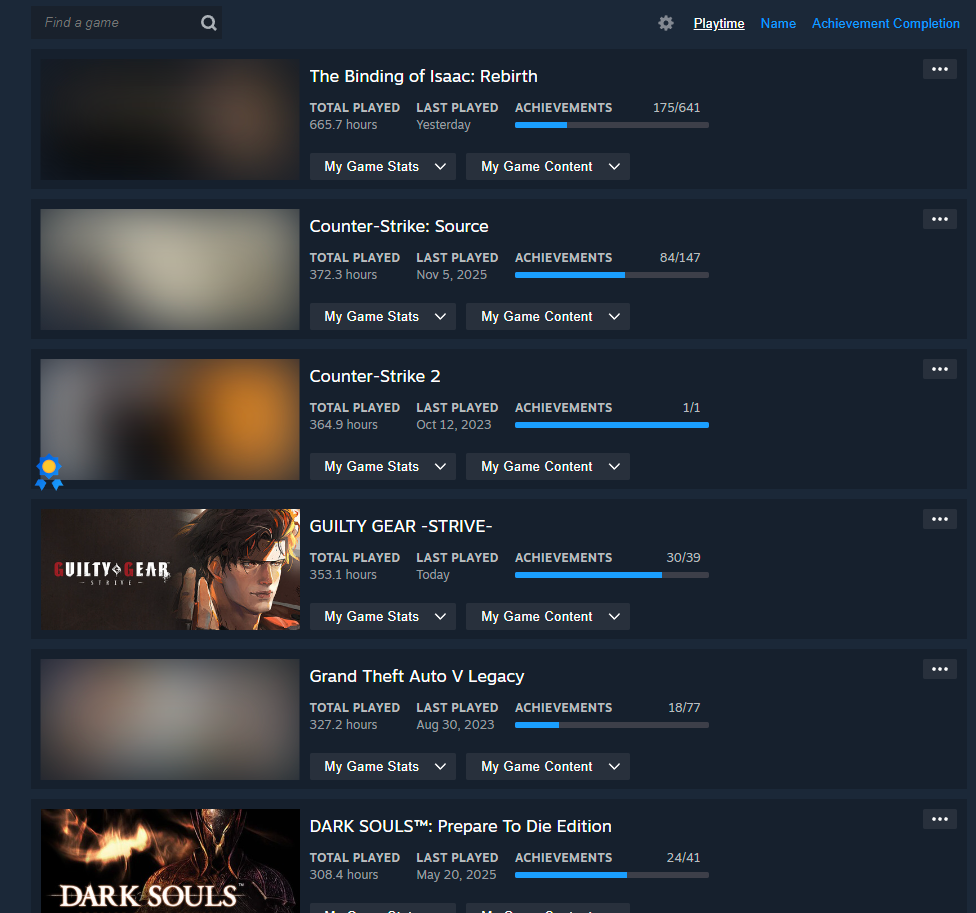Screen dimensions: 976x913
Task: Click Counter-Strike: Source achievement progress bar
Action: pos(612,276)
